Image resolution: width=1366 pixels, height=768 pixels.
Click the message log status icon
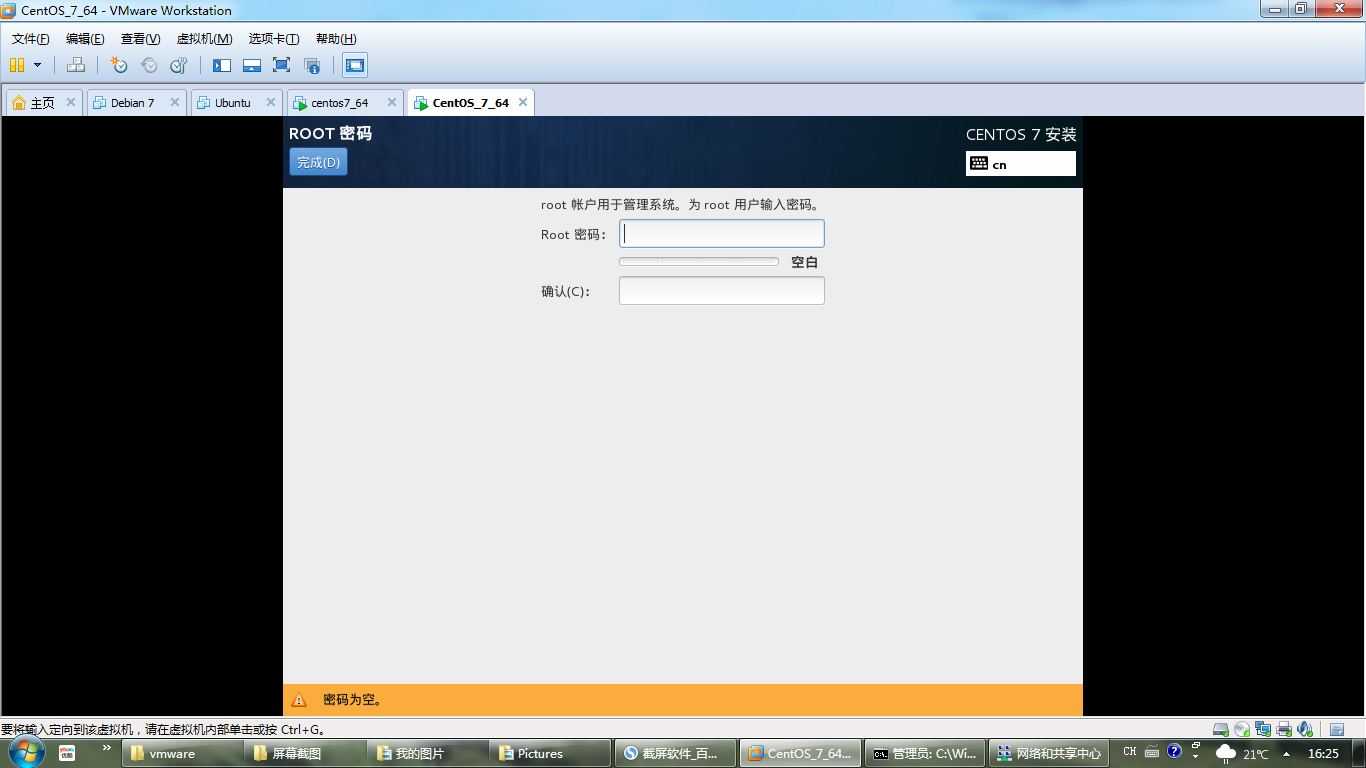(x=1337, y=730)
